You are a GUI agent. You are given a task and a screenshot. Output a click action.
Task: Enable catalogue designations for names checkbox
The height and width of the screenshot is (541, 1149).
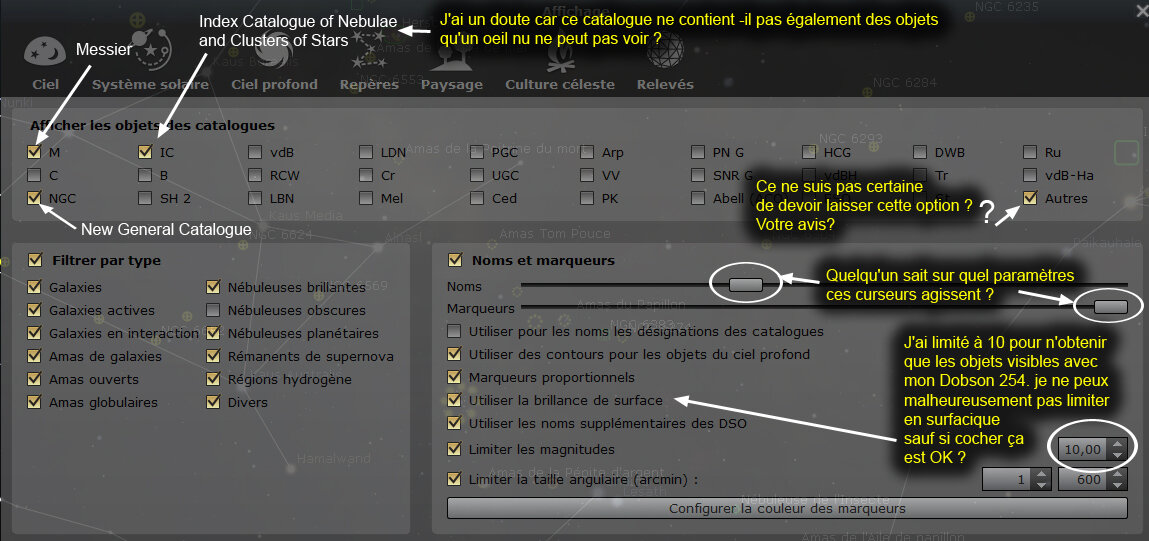point(454,331)
